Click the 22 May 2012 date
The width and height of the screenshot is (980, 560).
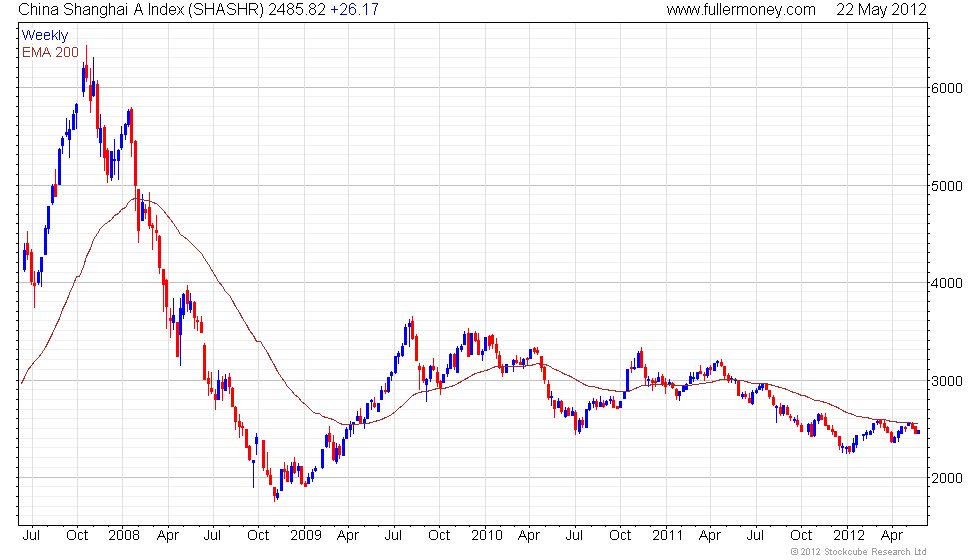(881, 9)
